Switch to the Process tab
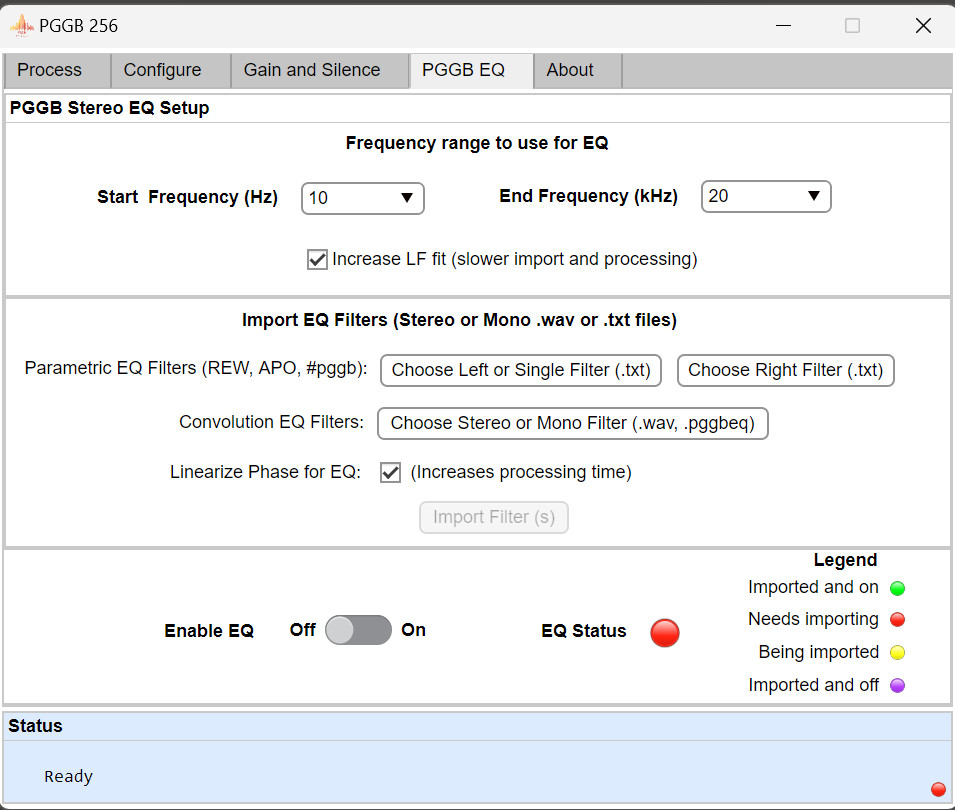The height and width of the screenshot is (810, 955). pyautogui.click(x=50, y=70)
